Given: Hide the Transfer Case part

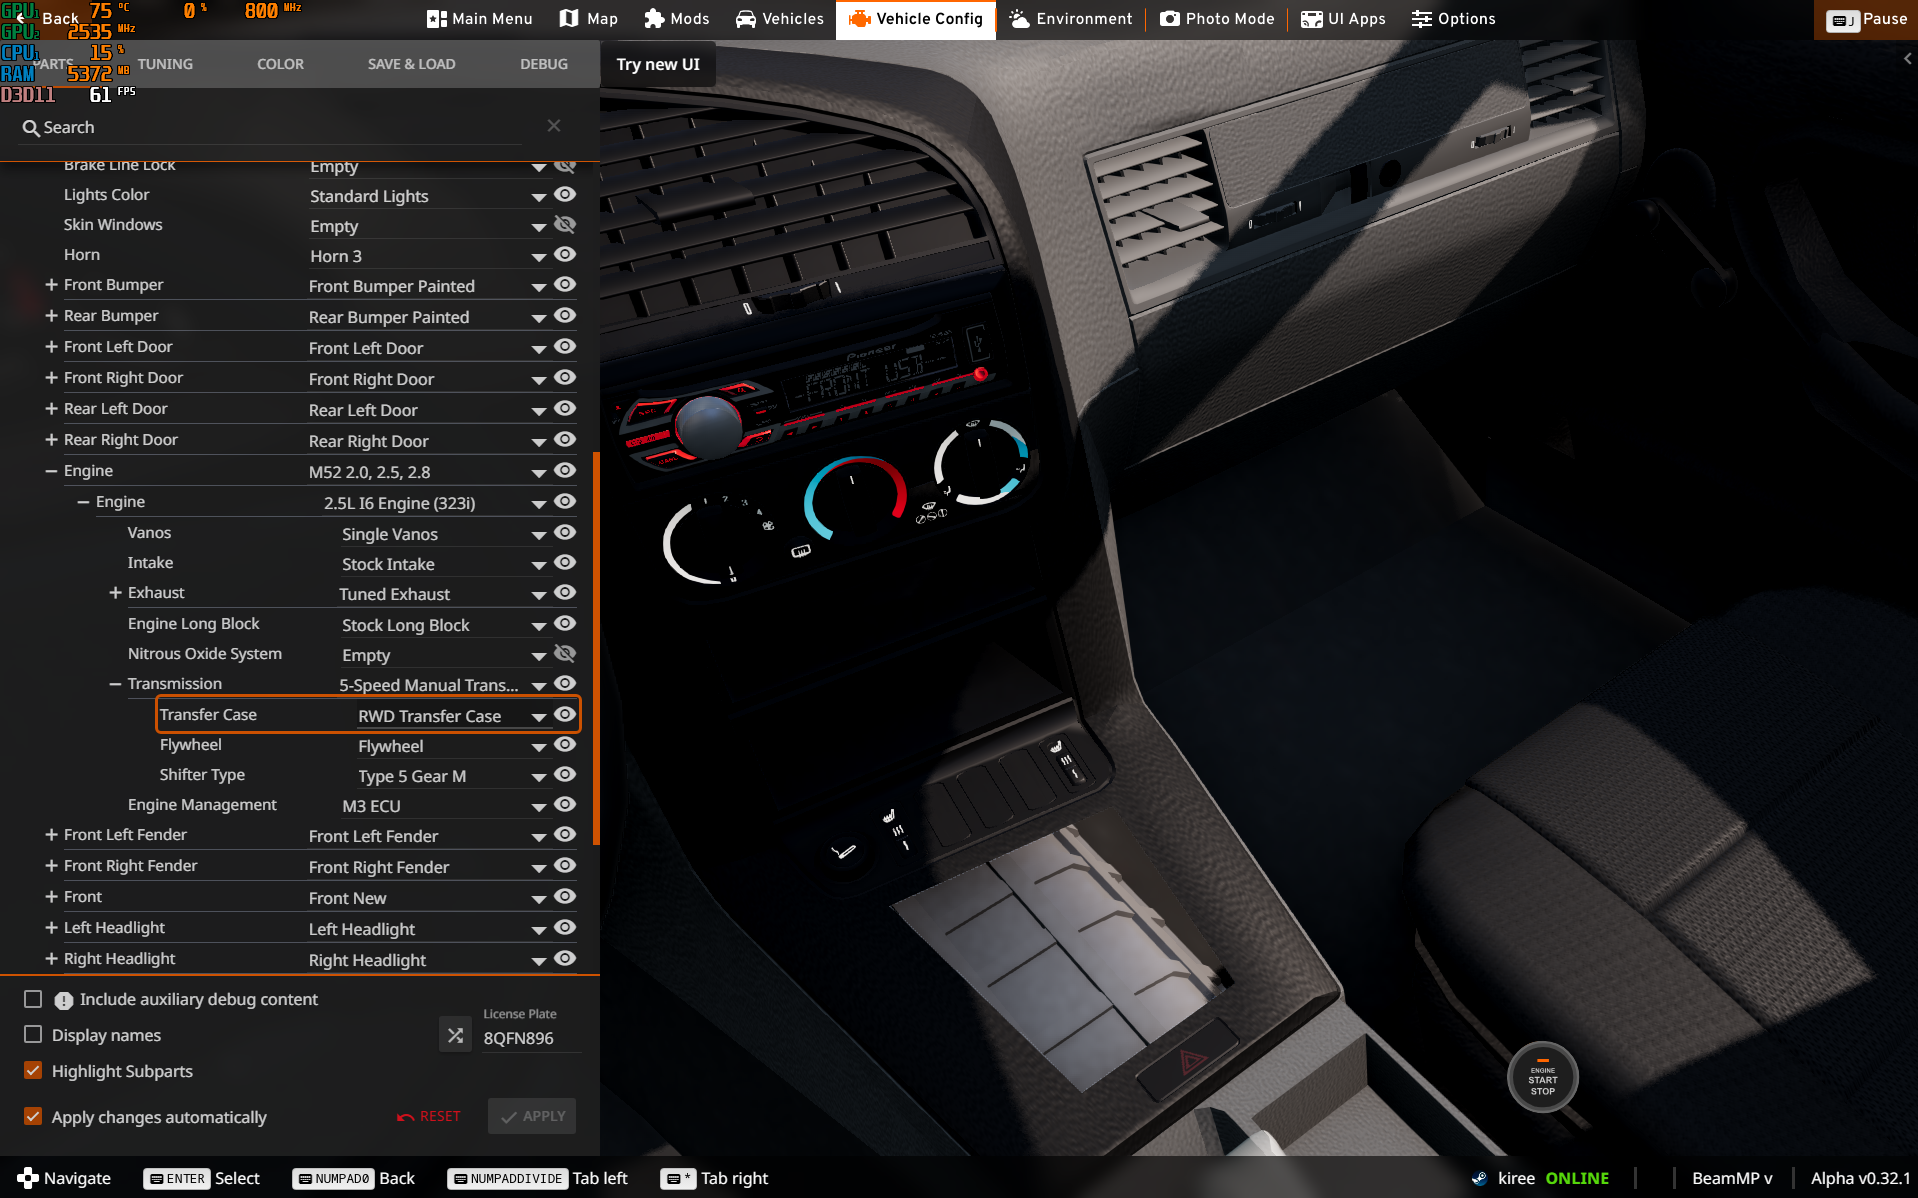Looking at the screenshot, I should 565,714.
